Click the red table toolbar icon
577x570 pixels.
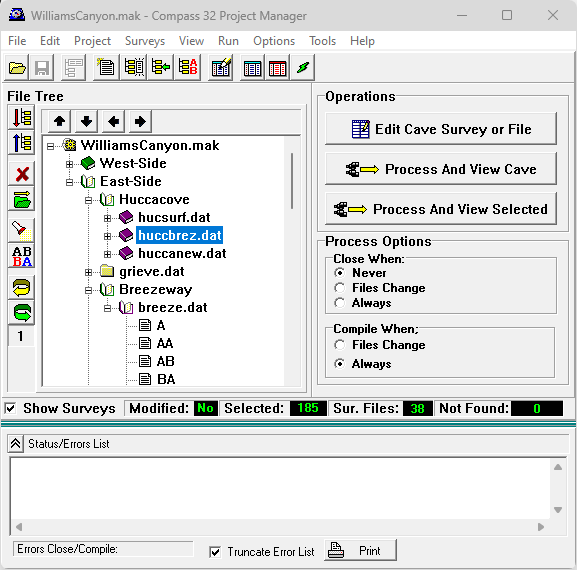tap(277, 67)
